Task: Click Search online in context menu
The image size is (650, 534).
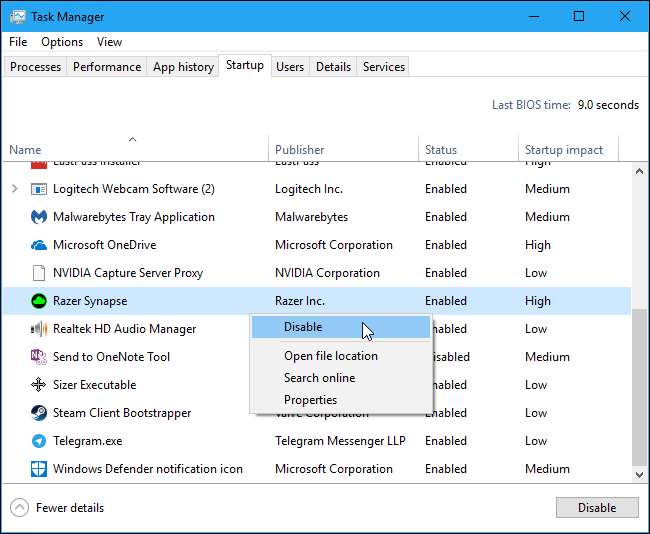Action: click(319, 378)
